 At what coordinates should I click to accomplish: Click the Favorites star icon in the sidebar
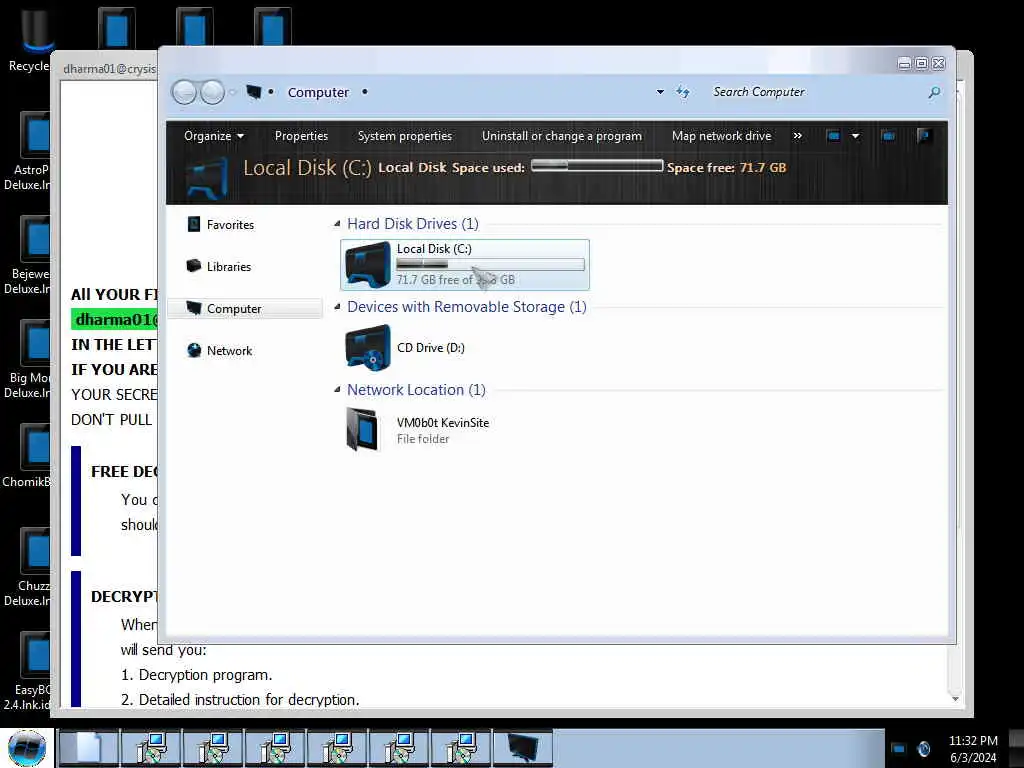(x=194, y=224)
